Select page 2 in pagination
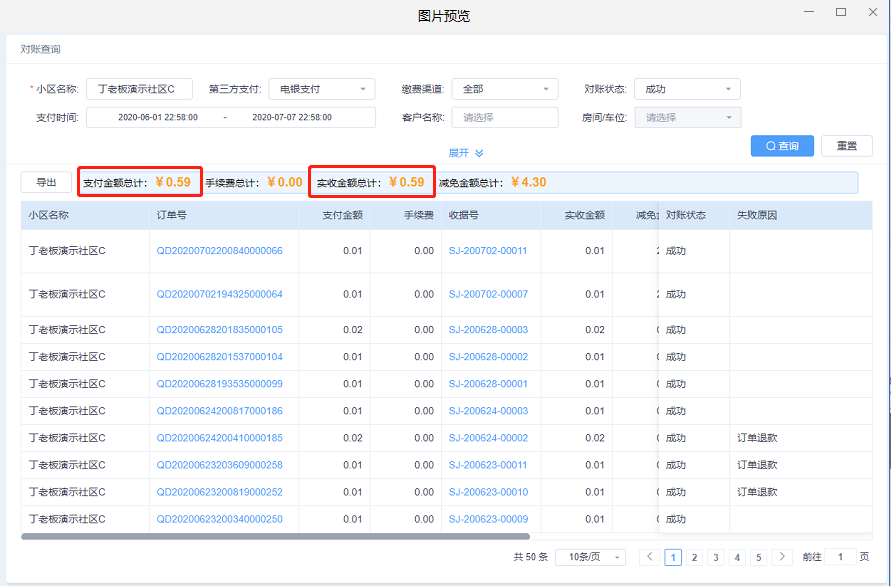 pyautogui.click(x=694, y=557)
